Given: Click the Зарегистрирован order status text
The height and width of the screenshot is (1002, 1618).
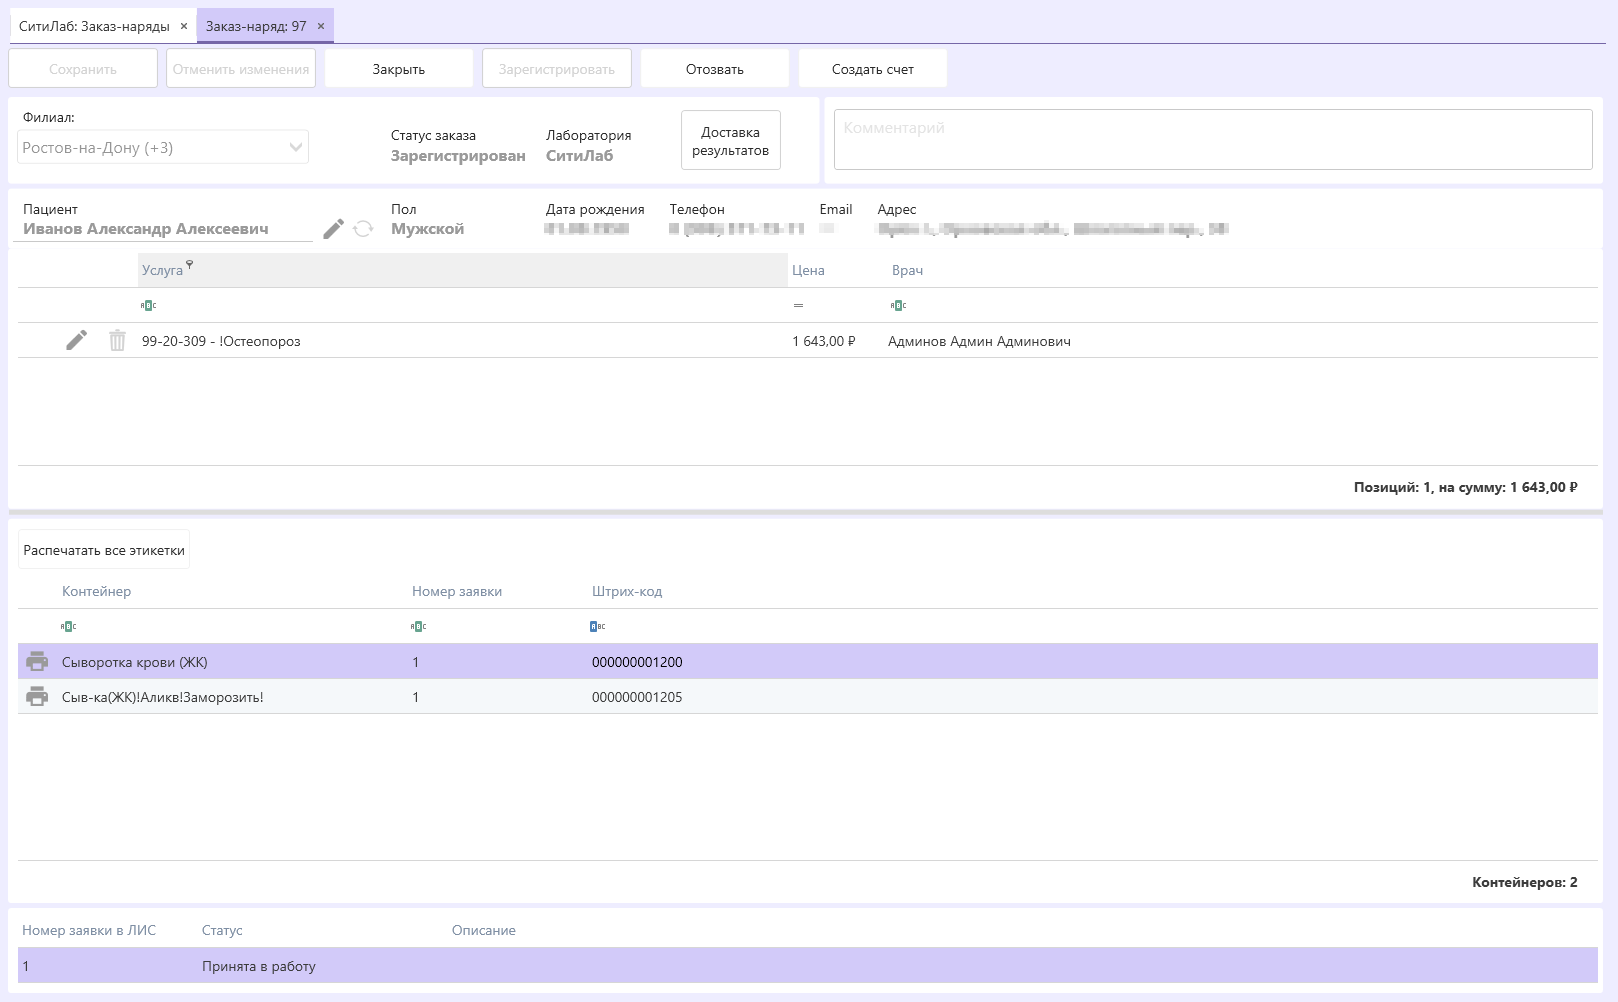Looking at the screenshot, I should coord(458,155).
